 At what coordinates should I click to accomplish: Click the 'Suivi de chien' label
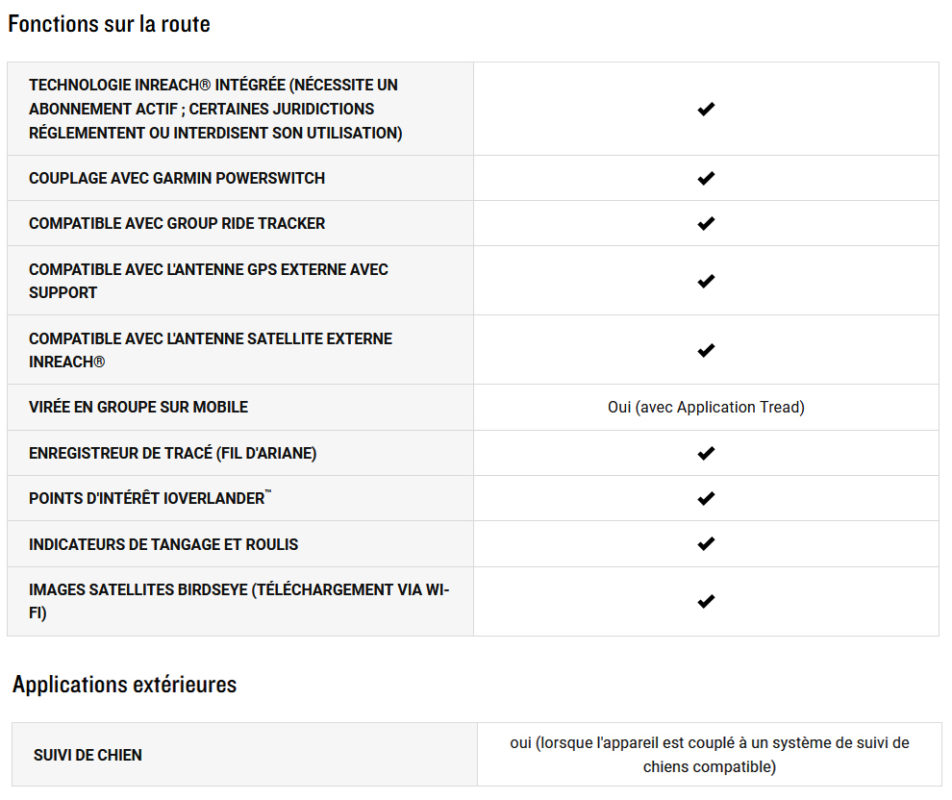[x=87, y=755]
